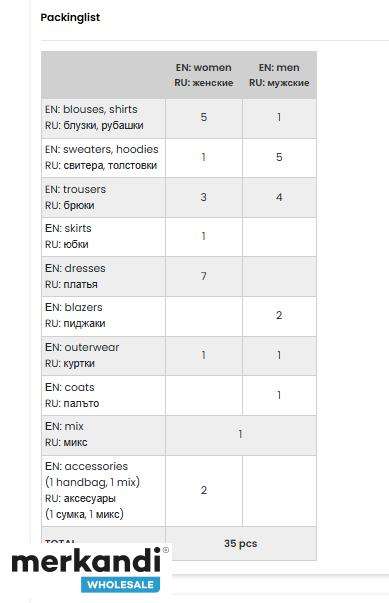The height and width of the screenshot is (603, 389).
Task: Click men's blazers quantity 2
Action: [279, 315]
